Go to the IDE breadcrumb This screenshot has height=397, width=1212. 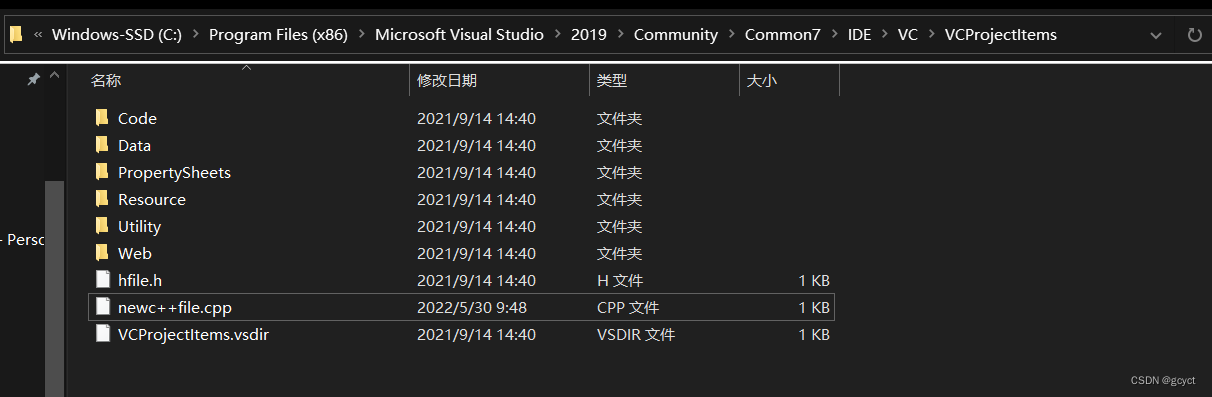tap(859, 35)
